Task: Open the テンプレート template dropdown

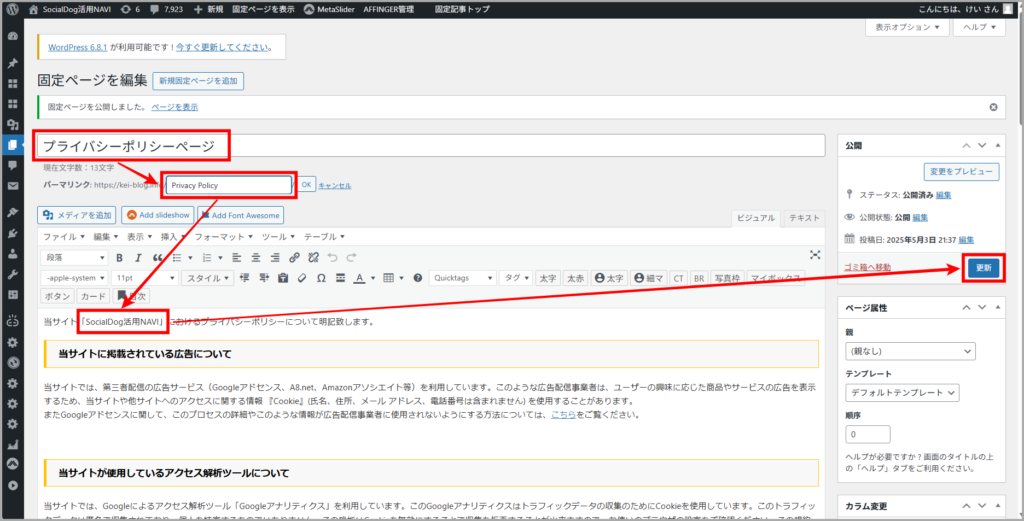Action: [x=902, y=393]
